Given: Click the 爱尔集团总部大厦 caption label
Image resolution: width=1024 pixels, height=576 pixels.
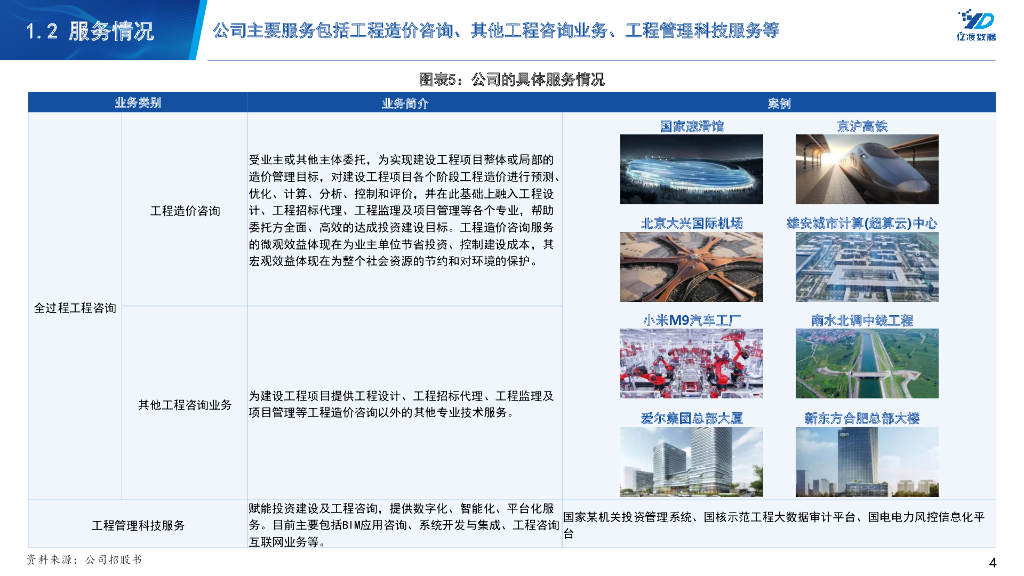Looking at the screenshot, I should (692, 418).
